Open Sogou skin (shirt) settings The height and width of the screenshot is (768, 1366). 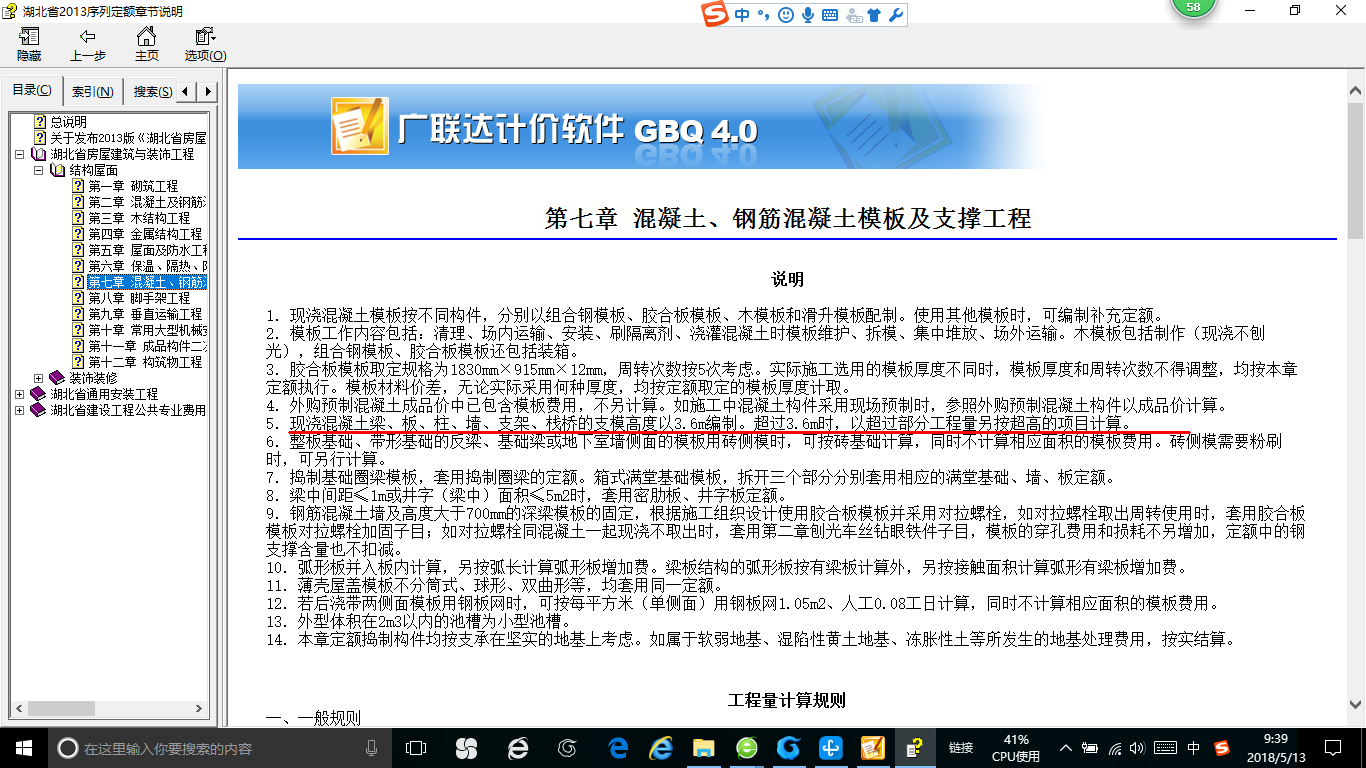click(875, 15)
